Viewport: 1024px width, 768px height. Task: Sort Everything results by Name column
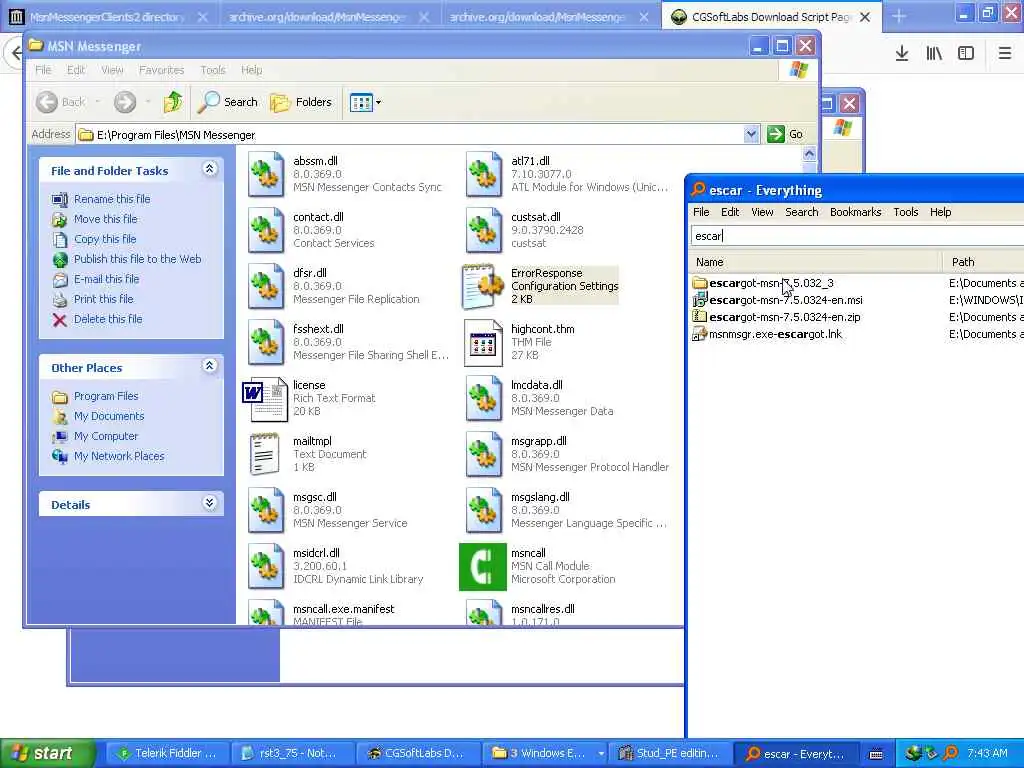[816, 262]
